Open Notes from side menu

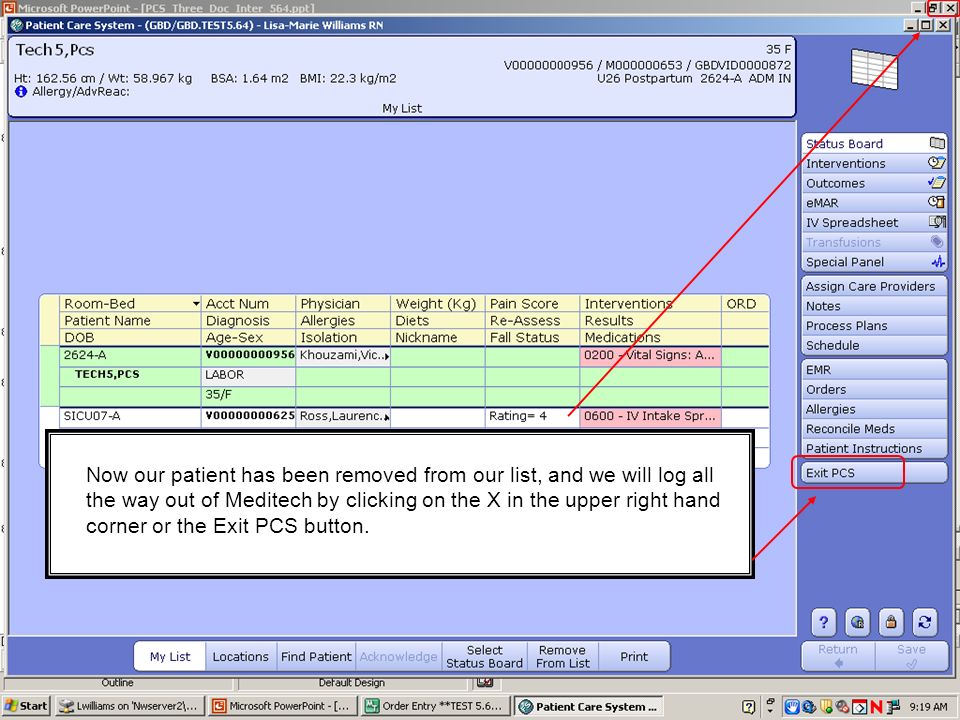(874, 306)
